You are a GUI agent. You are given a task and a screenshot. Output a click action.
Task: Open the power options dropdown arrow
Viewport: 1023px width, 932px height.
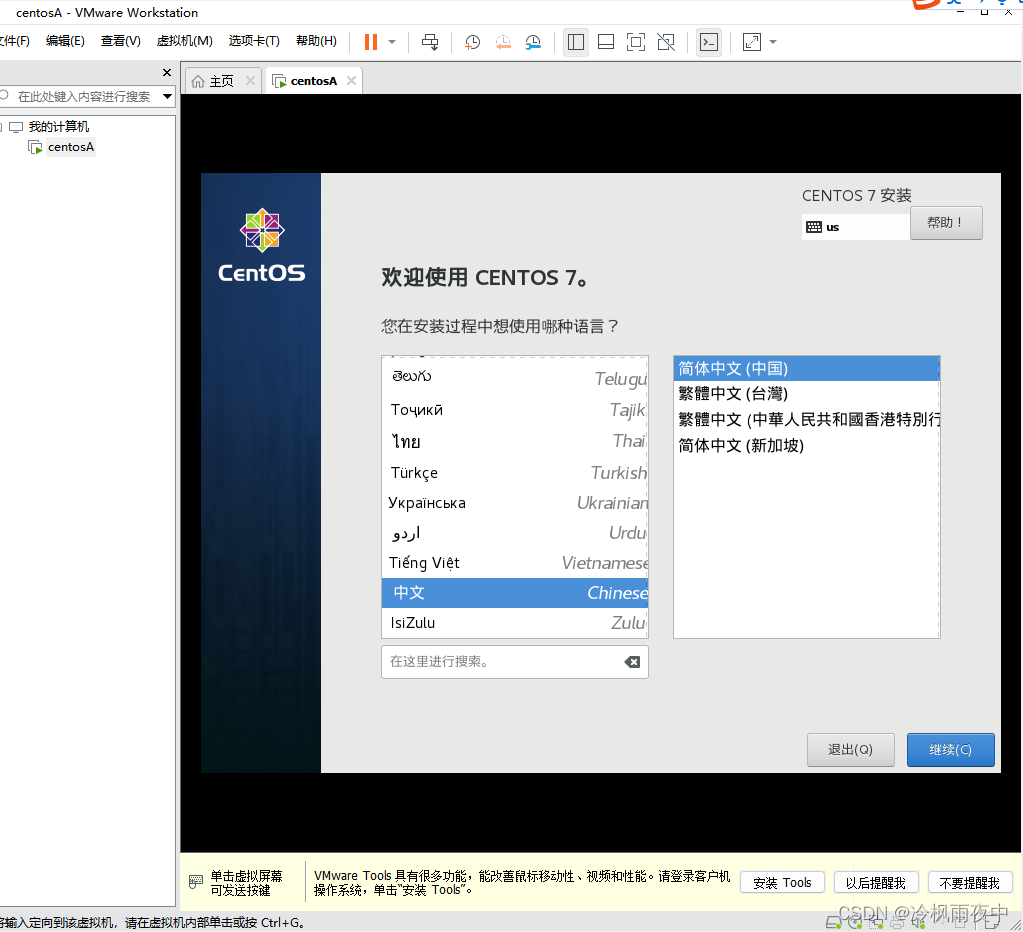click(x=392, y=42)
